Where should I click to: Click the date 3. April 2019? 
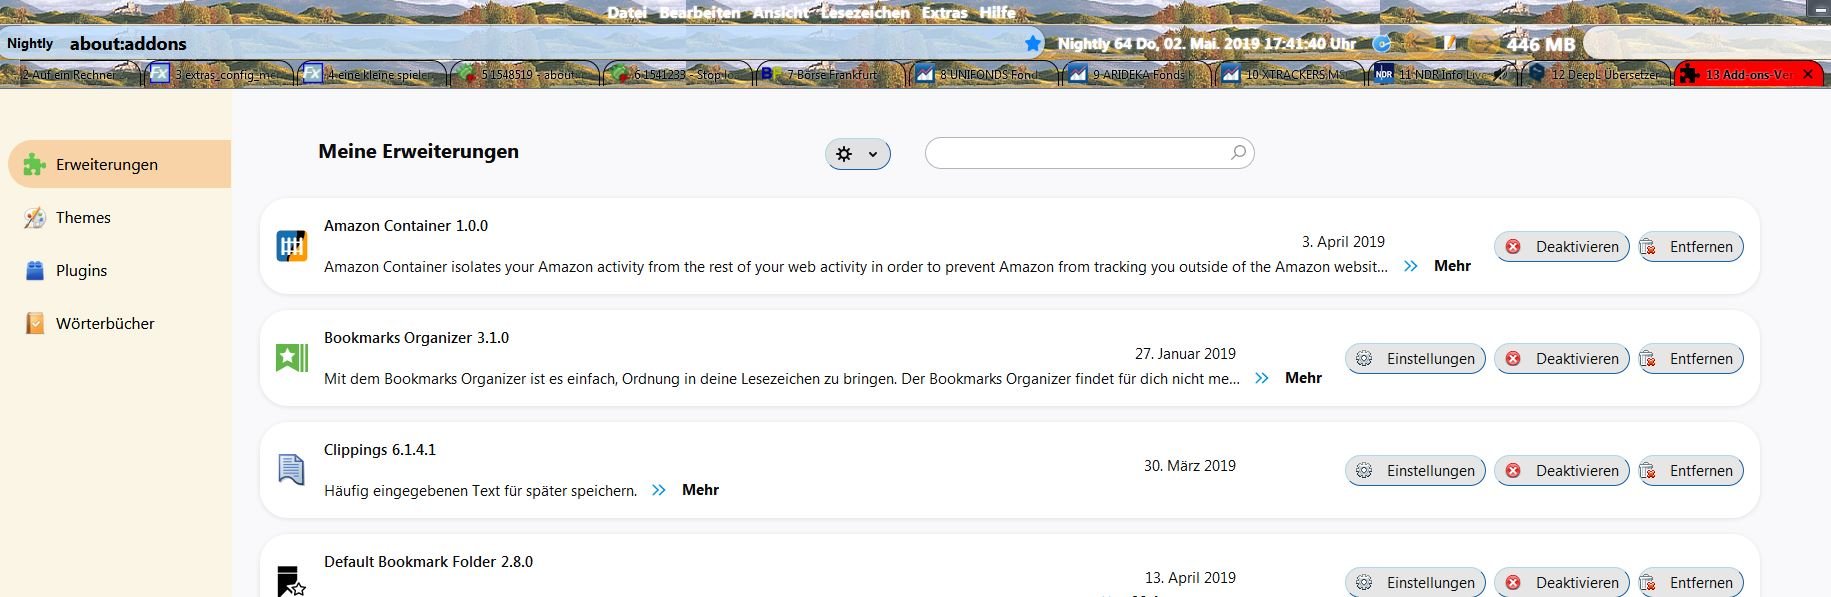tap(1343, 242)
